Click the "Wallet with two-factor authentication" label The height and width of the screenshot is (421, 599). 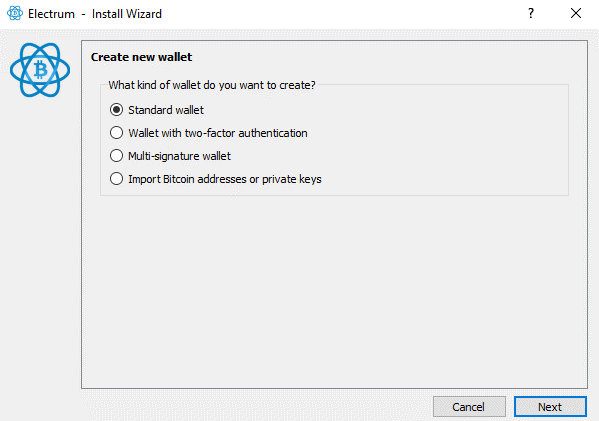[x=218, y=133]
